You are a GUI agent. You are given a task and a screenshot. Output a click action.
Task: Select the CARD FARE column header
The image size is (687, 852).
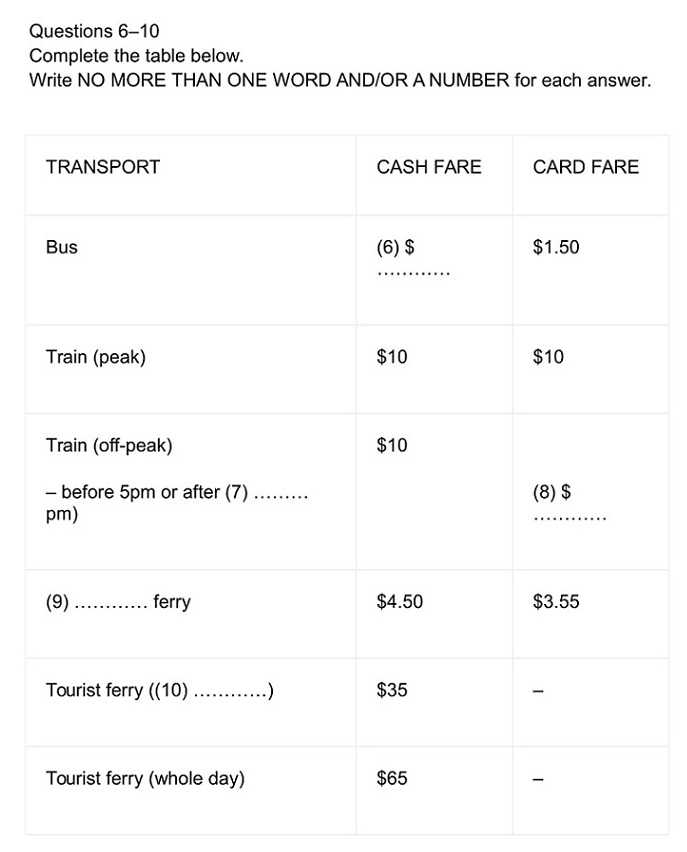click(x=586, y=167)
